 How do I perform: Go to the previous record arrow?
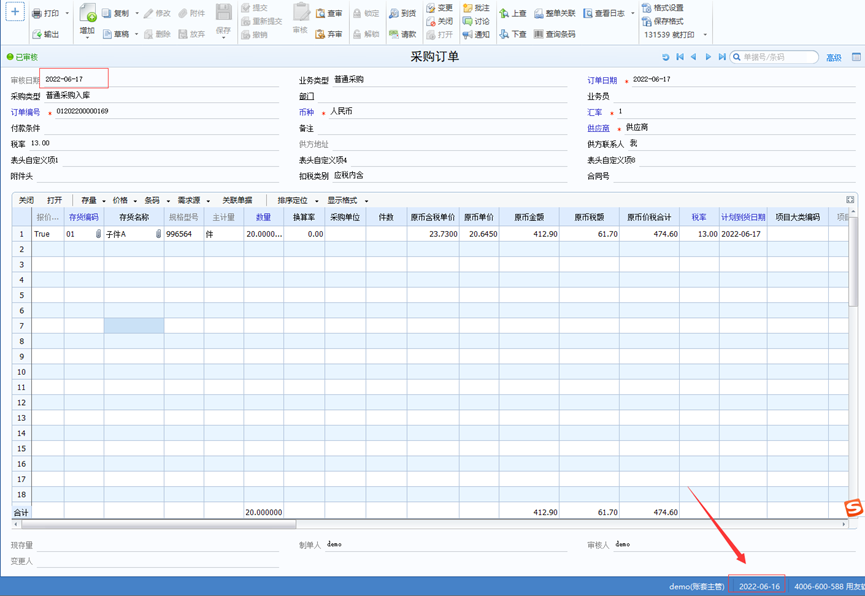[693, 57]
